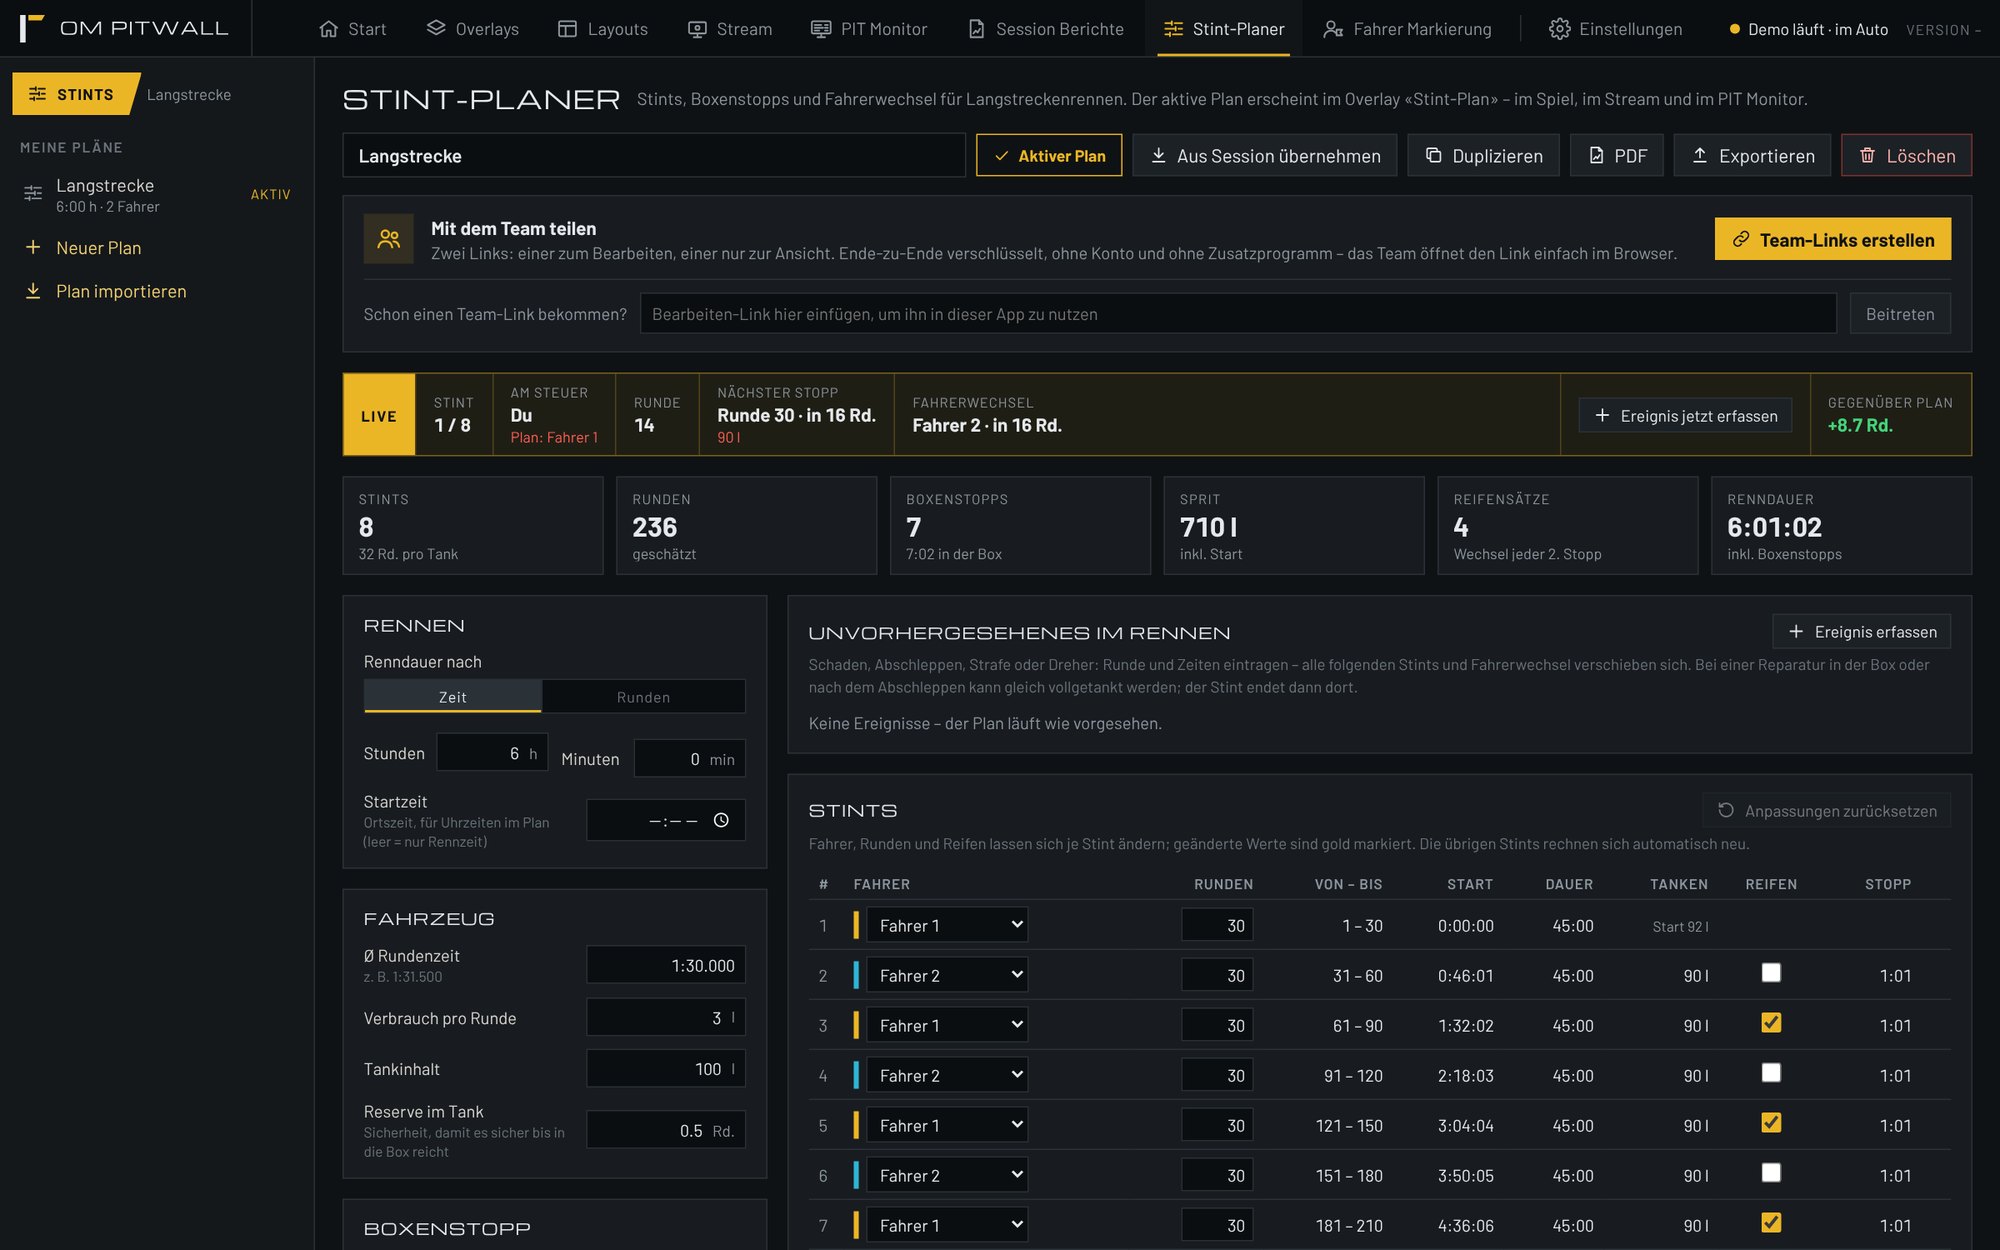This screenshot has width=2000, height=1250.
Task: Click the trash icon on Löschen
Action: point(1867,155)
